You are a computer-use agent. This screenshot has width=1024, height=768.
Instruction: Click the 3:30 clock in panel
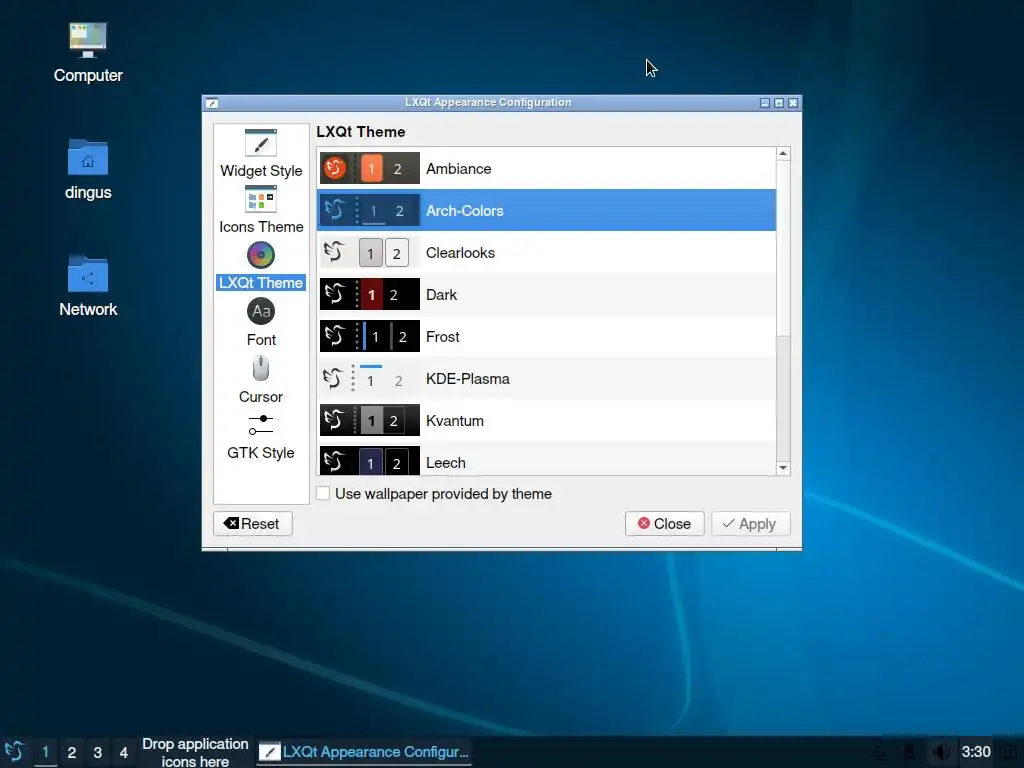click(976, 752)
